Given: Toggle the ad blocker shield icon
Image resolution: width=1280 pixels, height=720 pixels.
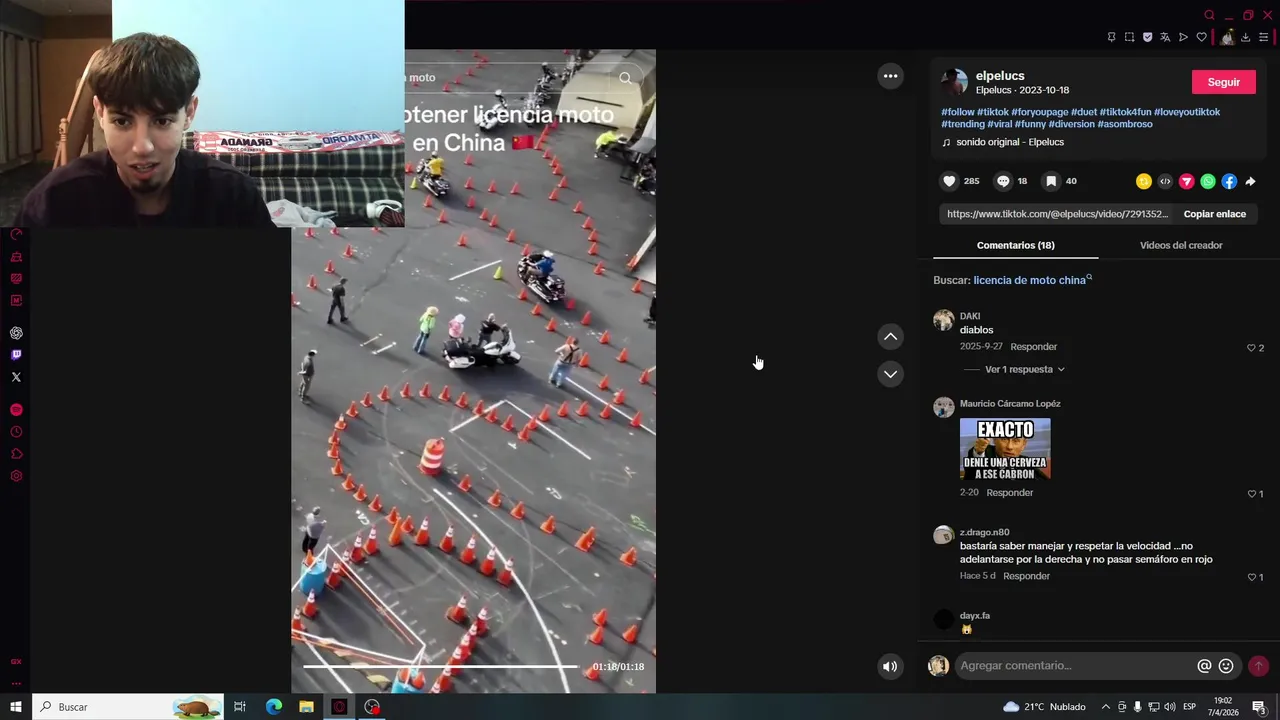Looking at the screenshot, I should (x=1147, y=37).
